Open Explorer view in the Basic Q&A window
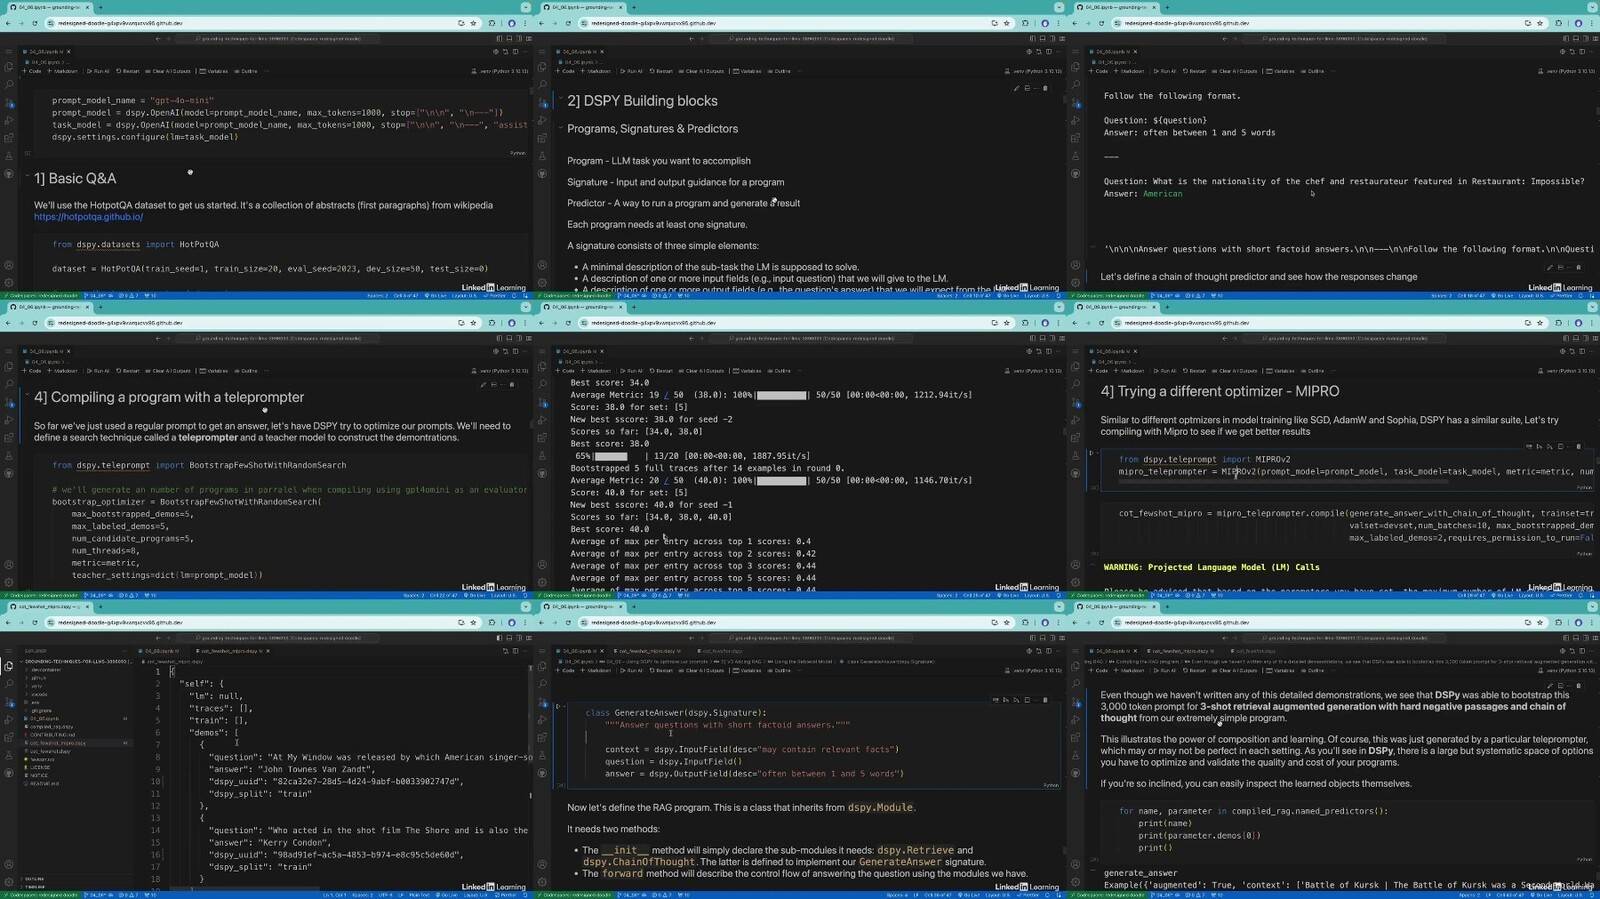 [9, 67]
